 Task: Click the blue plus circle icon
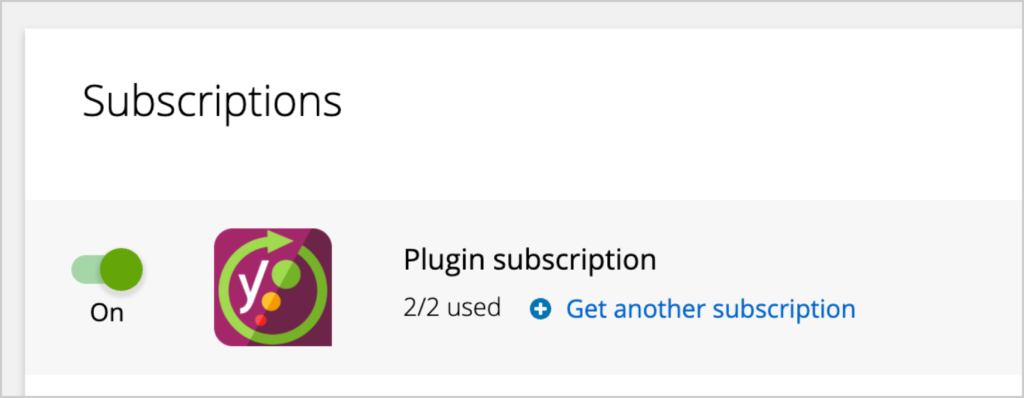click(540, 308)
